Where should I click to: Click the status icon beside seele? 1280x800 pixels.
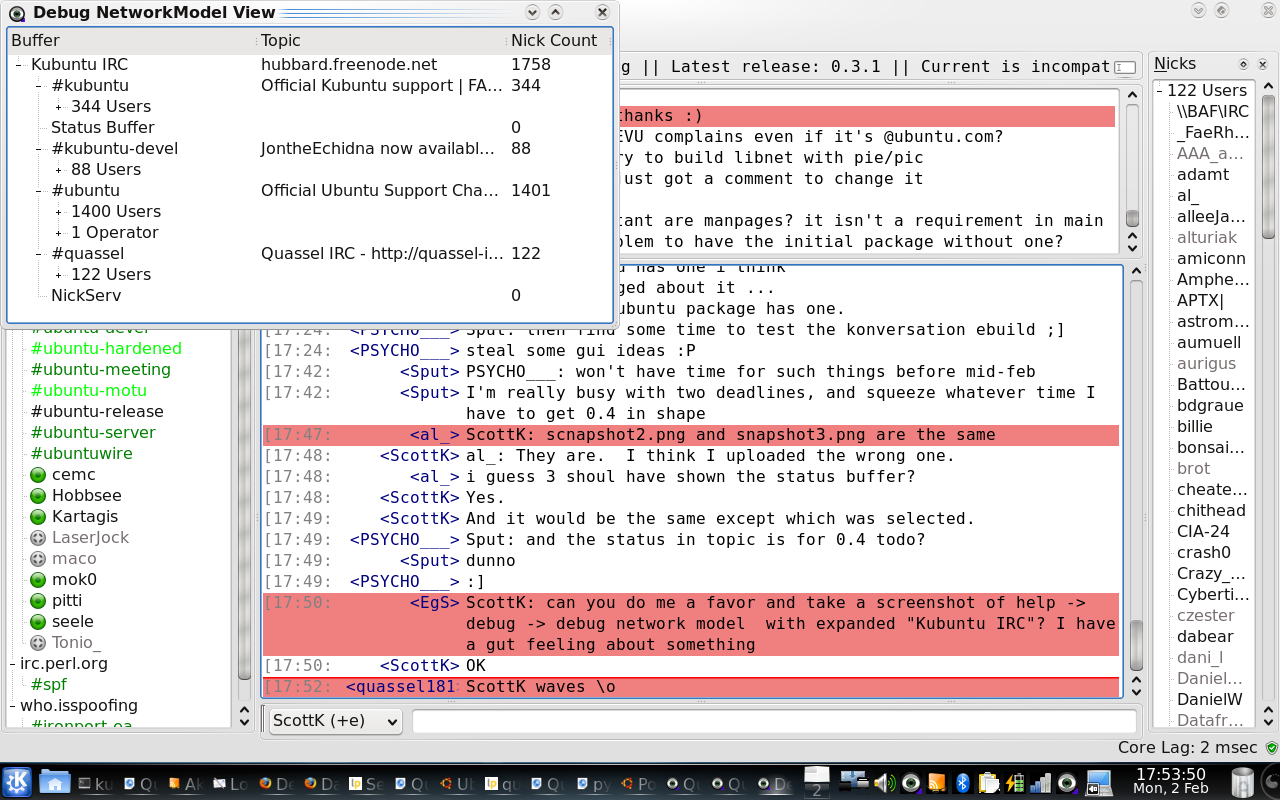click(38, 622)
